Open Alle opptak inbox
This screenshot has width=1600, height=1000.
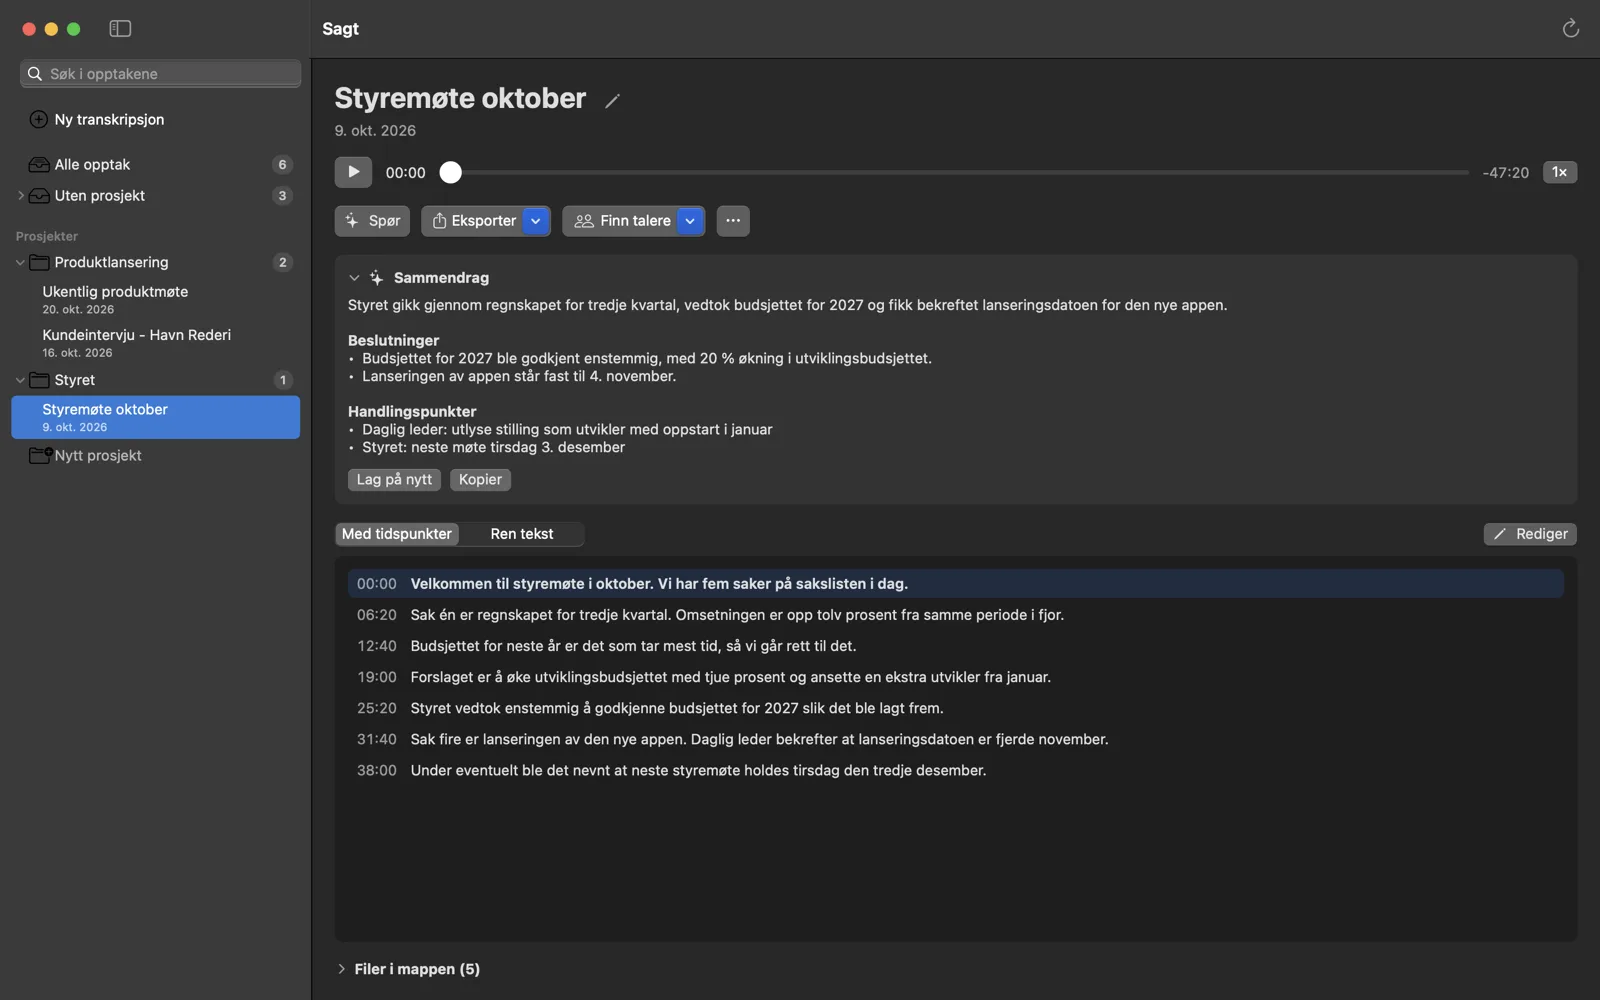pos(156,164)
